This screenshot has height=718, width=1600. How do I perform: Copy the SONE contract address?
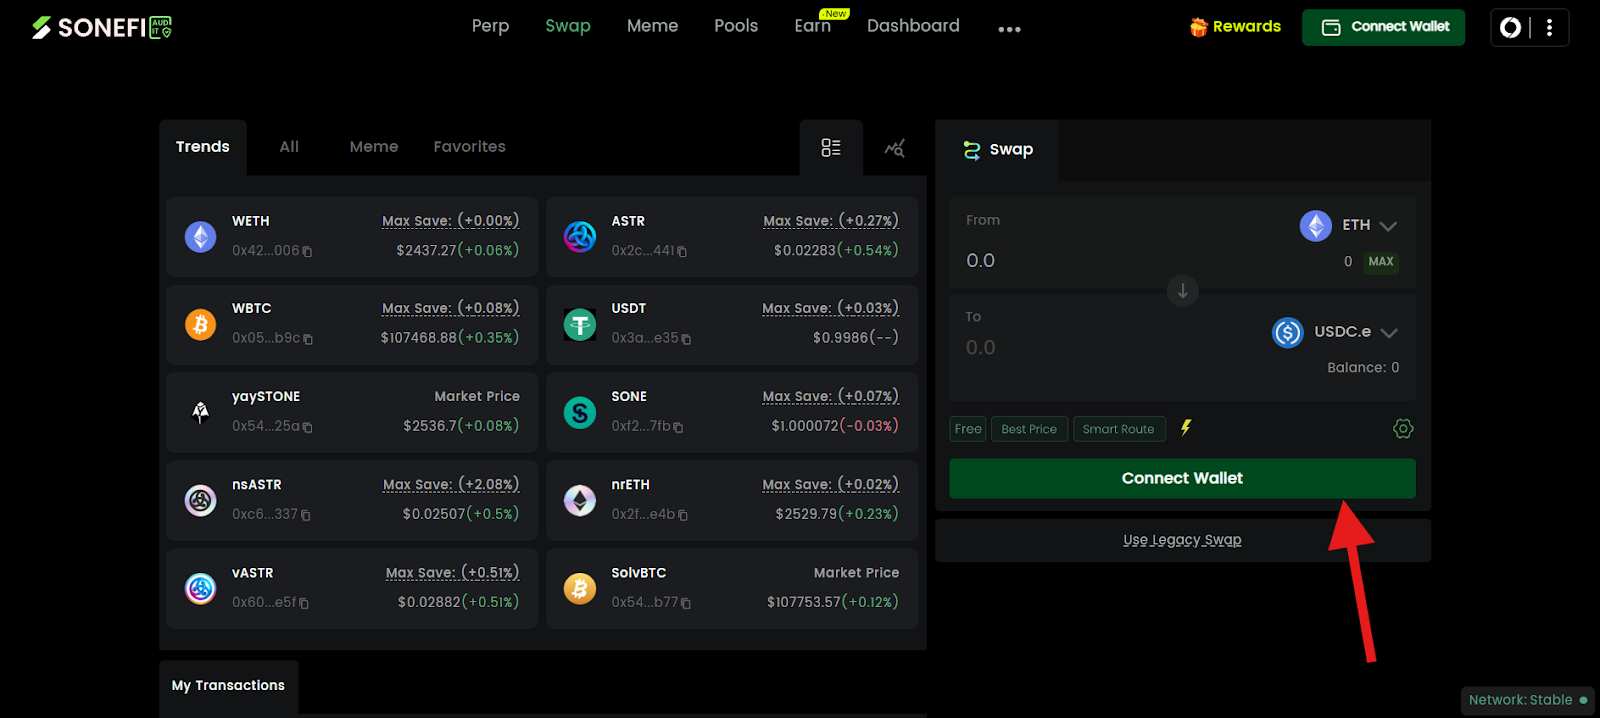(678, 427)
